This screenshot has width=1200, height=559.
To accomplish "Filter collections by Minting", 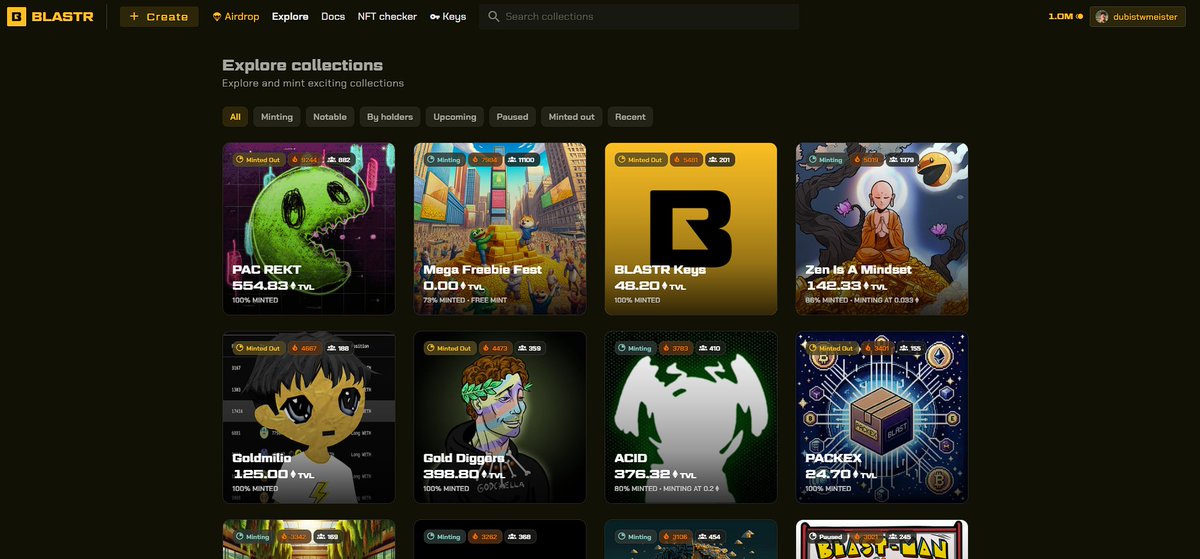I will pyautogui.click(x=277, y=117).
